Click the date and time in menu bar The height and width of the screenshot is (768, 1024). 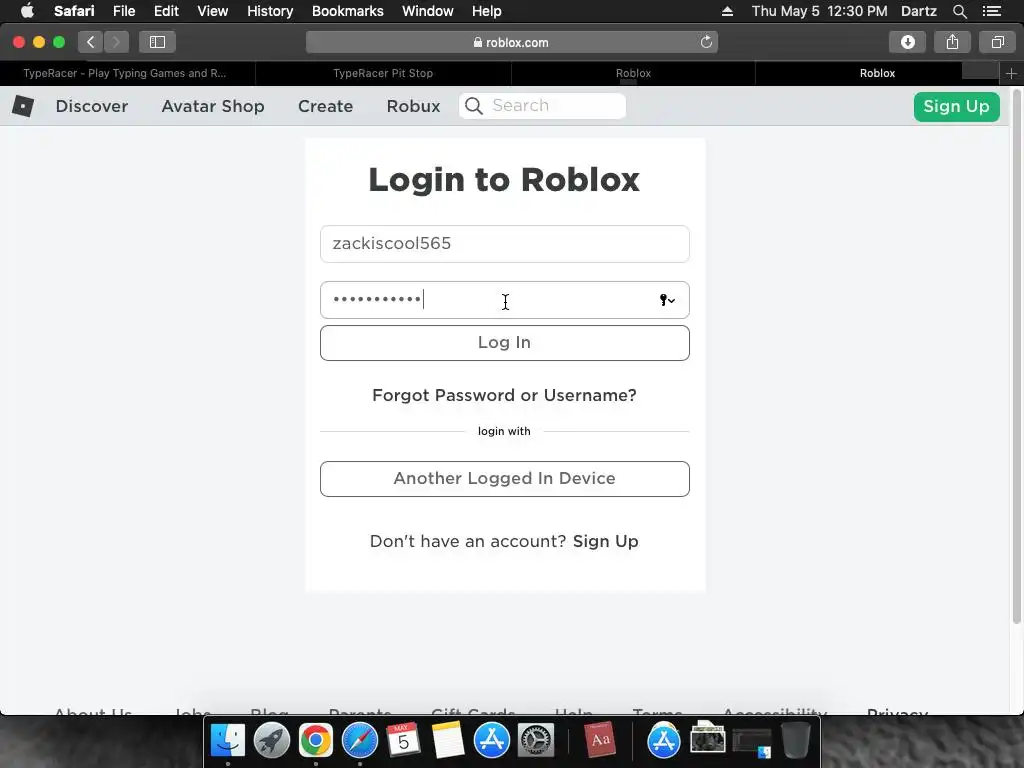[x=819, y=11]
